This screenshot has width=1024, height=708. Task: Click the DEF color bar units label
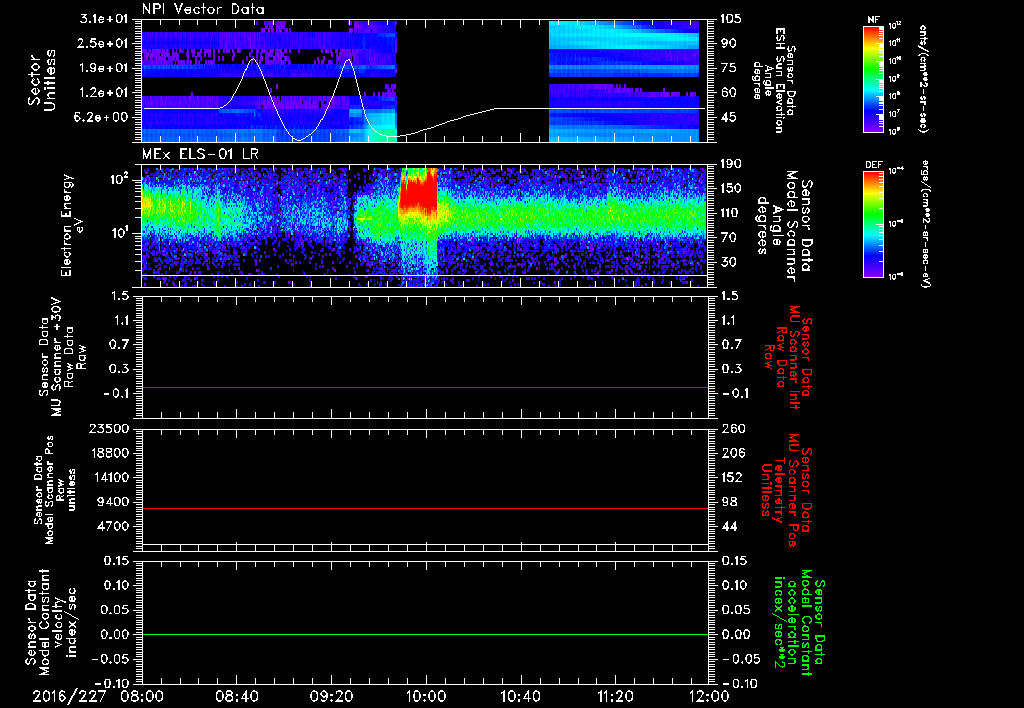pyautogui.click(x=926, y=223)
